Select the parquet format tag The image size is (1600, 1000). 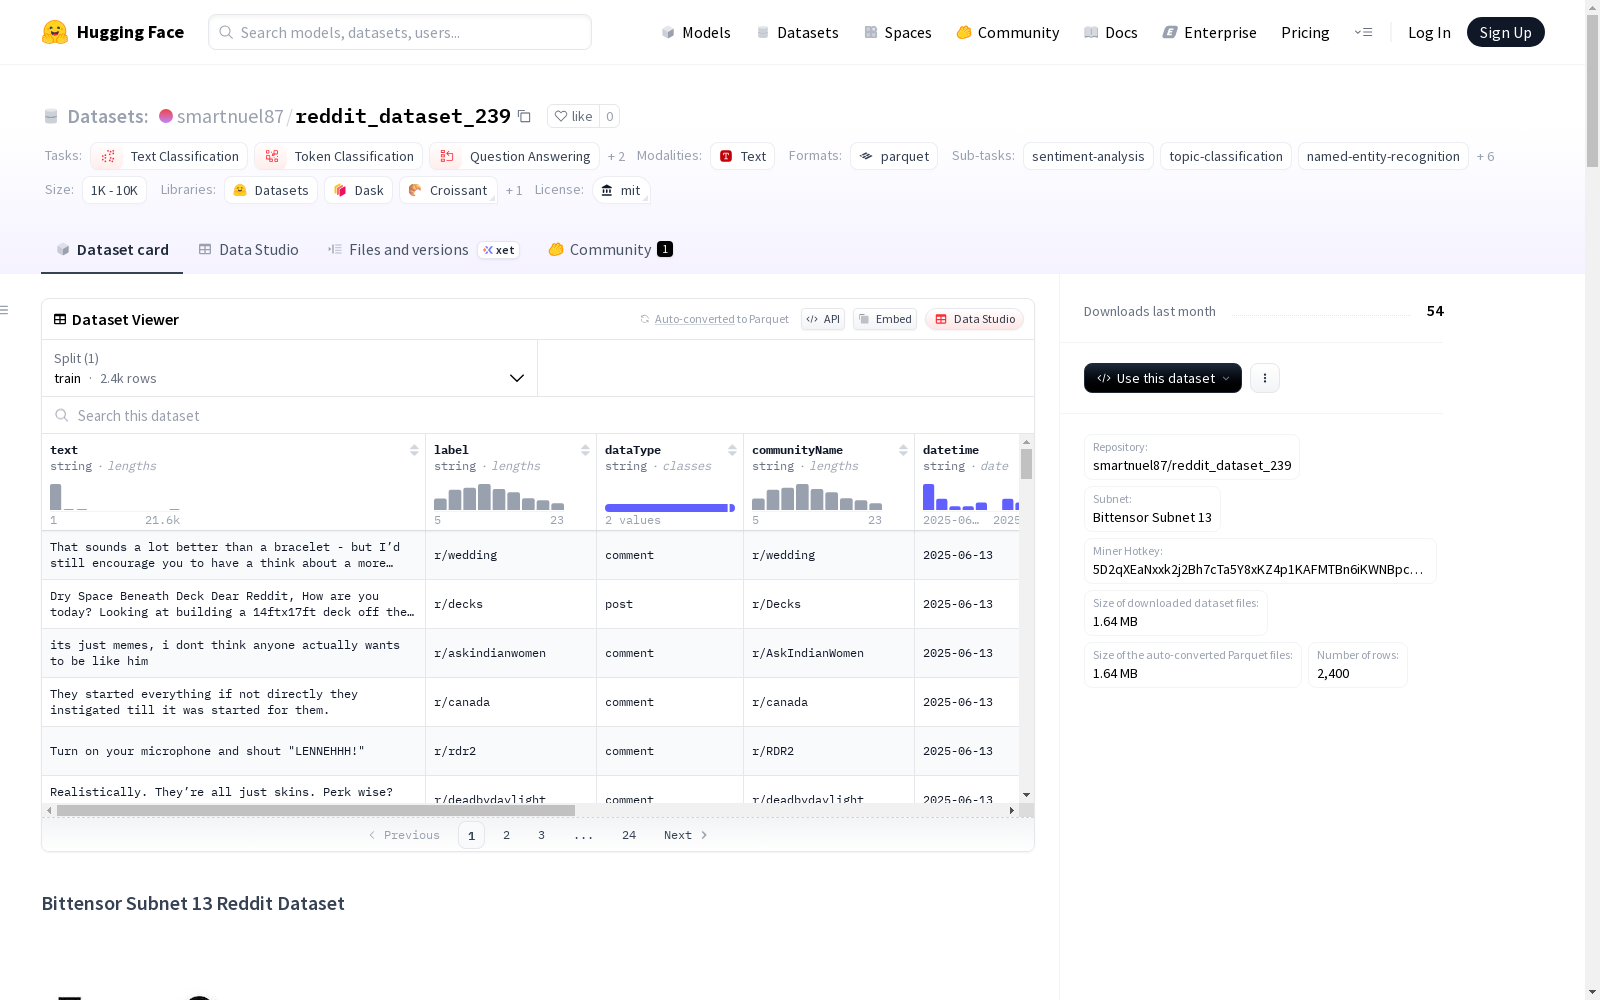894,156
